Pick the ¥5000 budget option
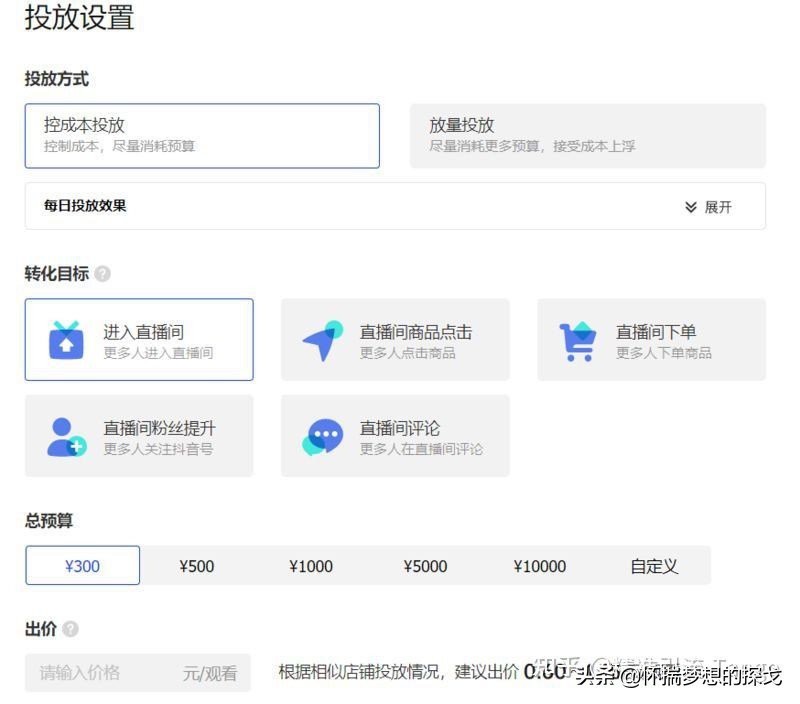Screen dimensions: 800x704 [425, 565]
